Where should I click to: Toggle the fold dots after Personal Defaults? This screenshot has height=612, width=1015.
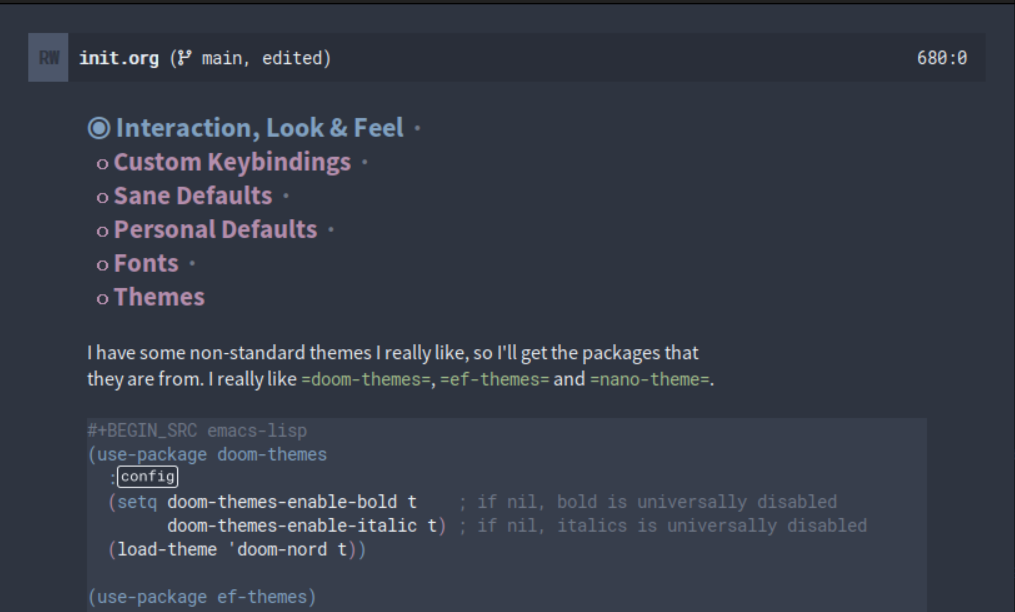point(330,229)
